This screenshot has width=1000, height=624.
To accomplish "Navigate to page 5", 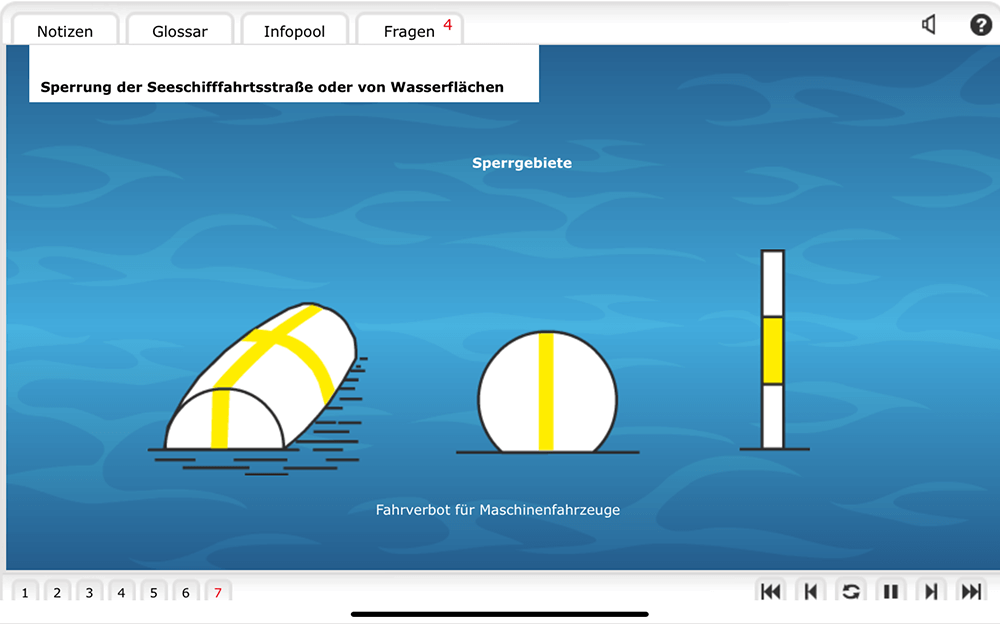I will 153,593.
